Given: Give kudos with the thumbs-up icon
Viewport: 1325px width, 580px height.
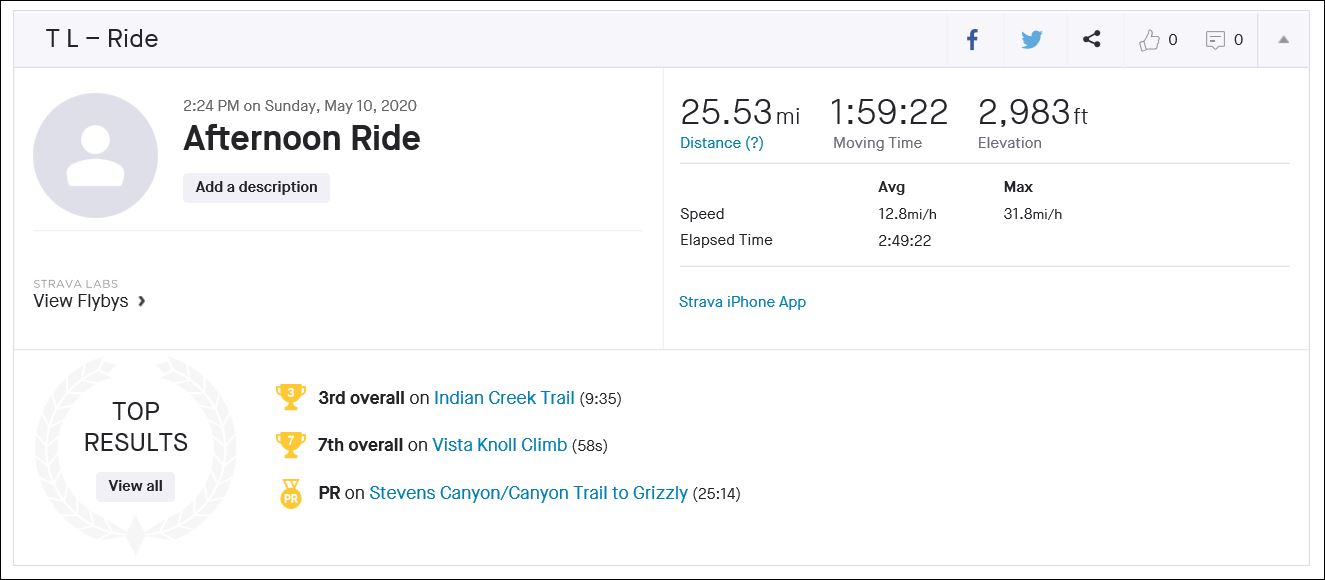Looking at the screenshot, I should (x=1150, y=40).
